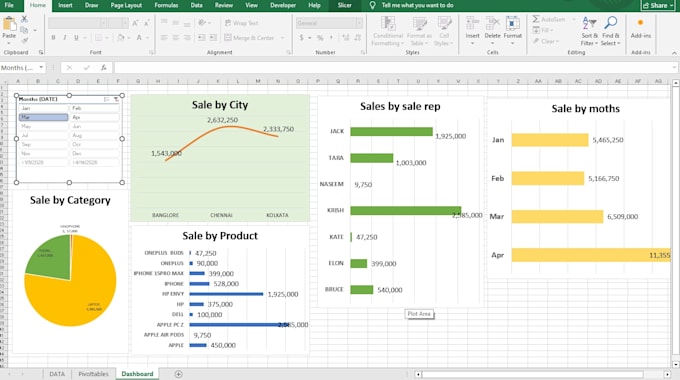Image resolution: width=680 pixels, height=380 pixels.
Task: Click the AutoSum sigma icon
Action: pyautogui.click(x=536, y=19)
